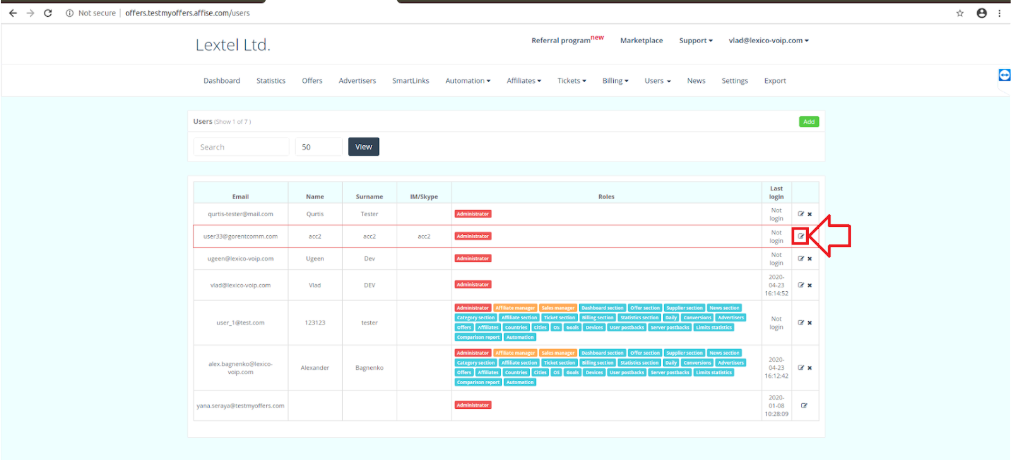Select the user_1@test.com email cell
This screenshot has height=460, width=1011.
(240, 322)
